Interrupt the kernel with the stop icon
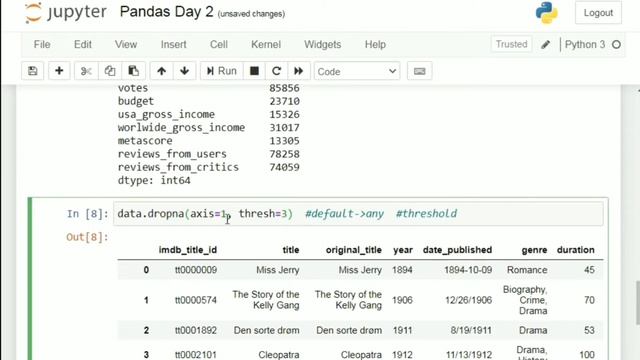Viewport: 640px width, 360px height. pyautogui.click(x=254, y=71)
